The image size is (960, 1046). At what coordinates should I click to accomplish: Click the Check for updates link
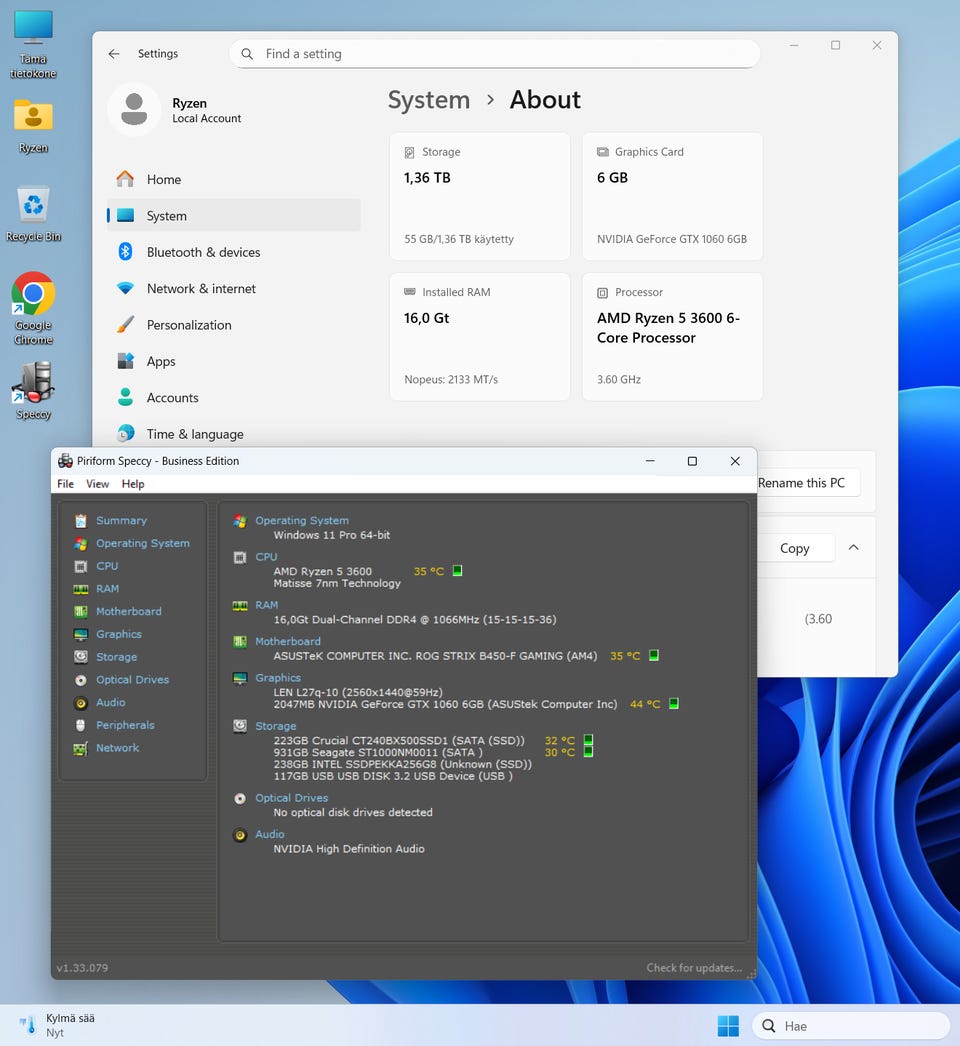click(x=693, y=968)
